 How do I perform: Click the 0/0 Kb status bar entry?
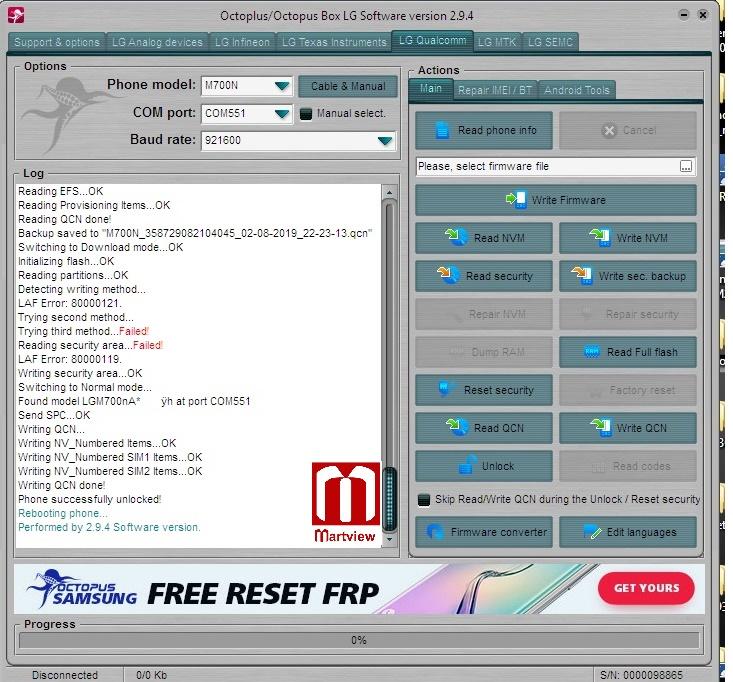[151, 675]
